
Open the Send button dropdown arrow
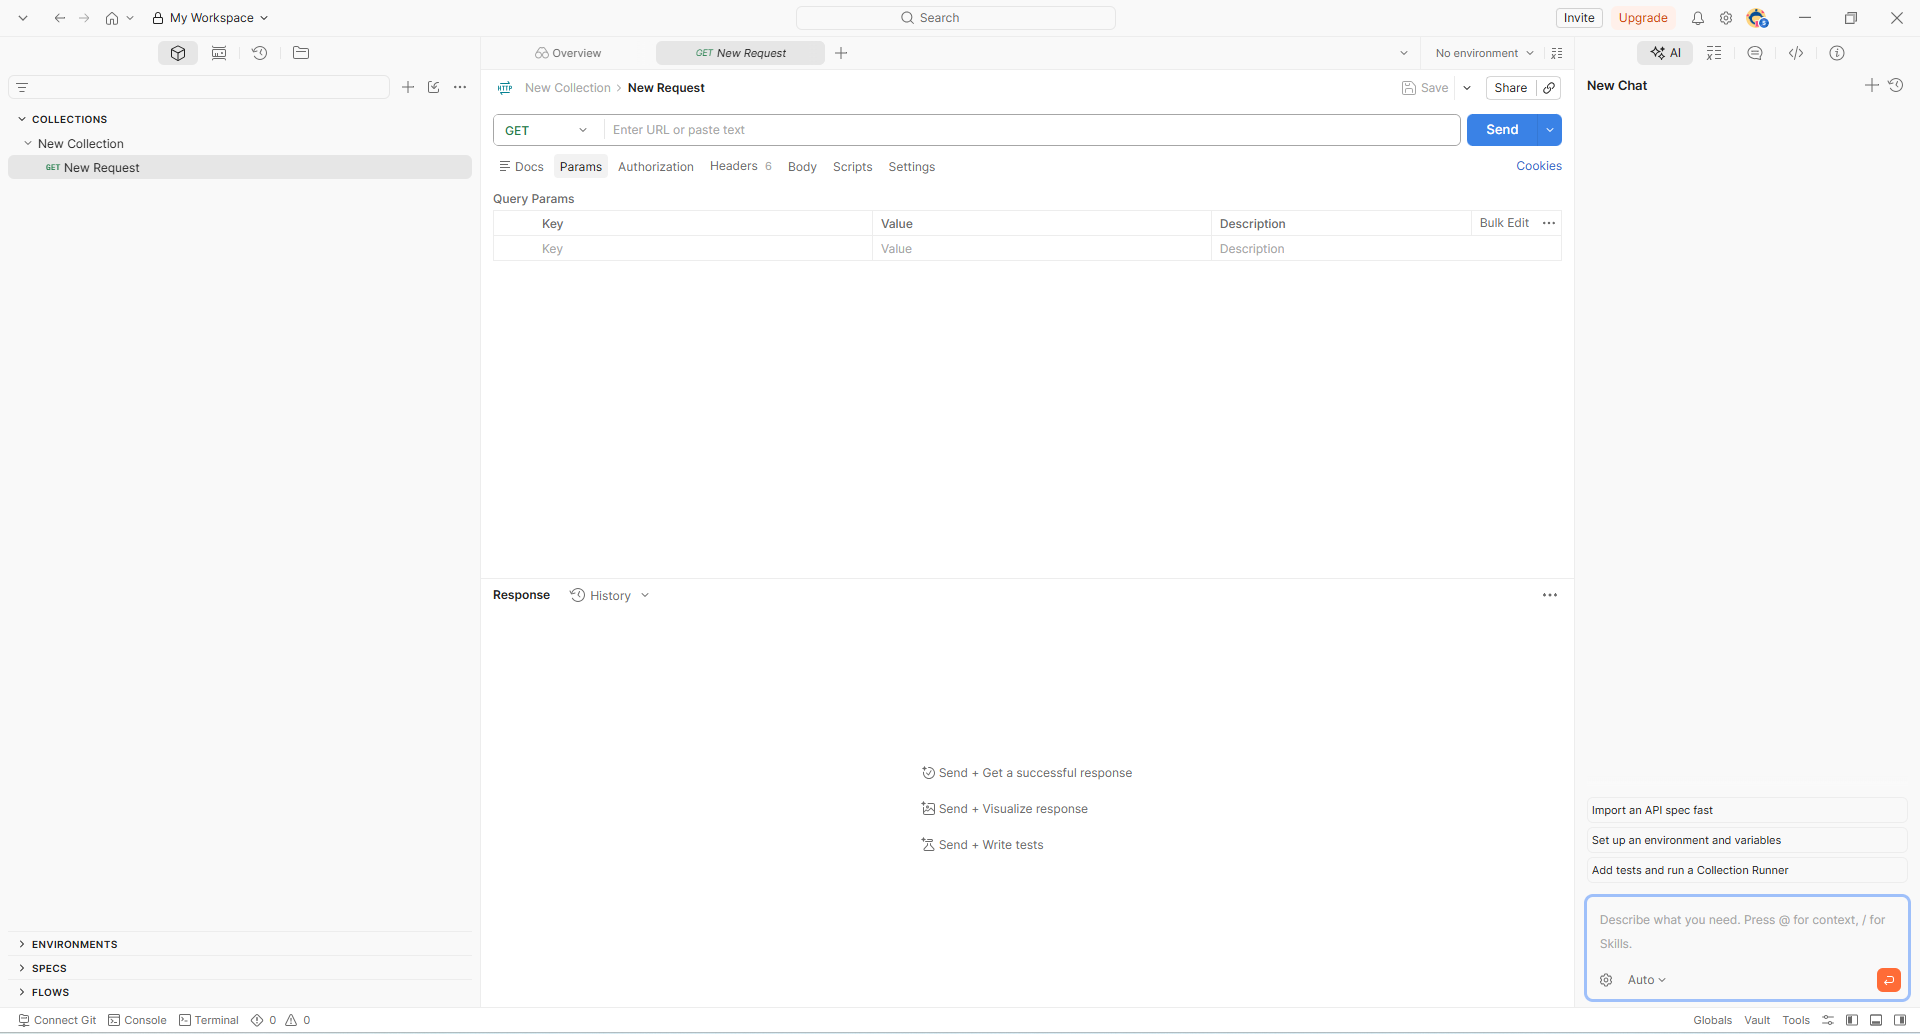pyautogui.click(x=1550, y=130)
